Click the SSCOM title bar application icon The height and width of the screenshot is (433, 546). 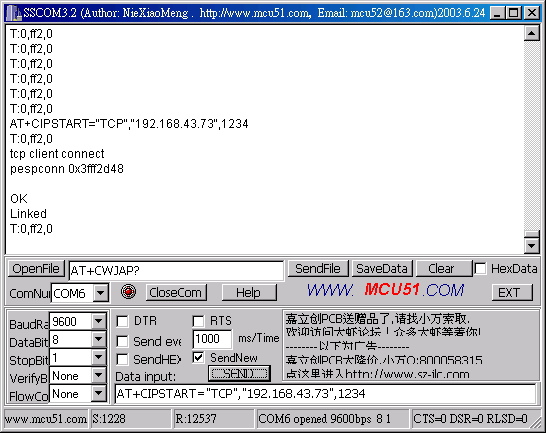point(13,13)
